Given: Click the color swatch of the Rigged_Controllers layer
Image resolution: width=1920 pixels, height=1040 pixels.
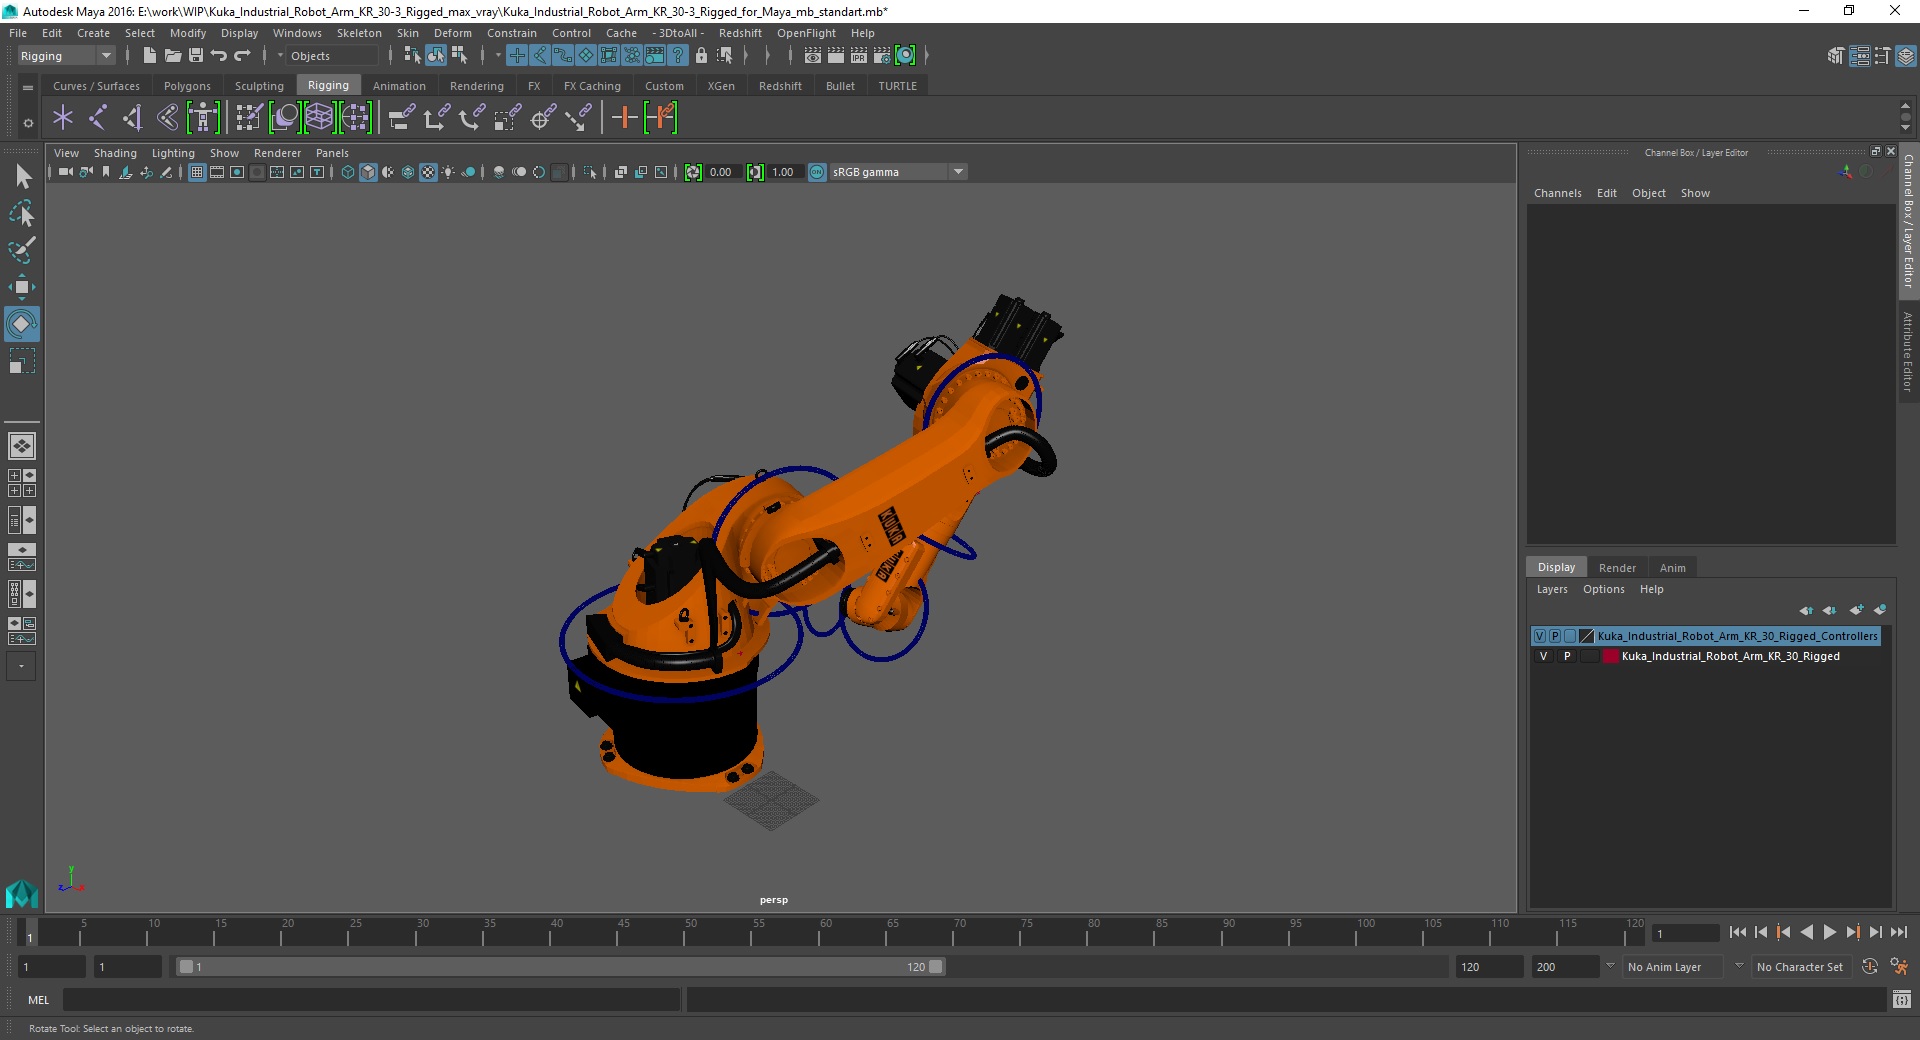Looking at the screenshot, I should (x=1586, y=636).
